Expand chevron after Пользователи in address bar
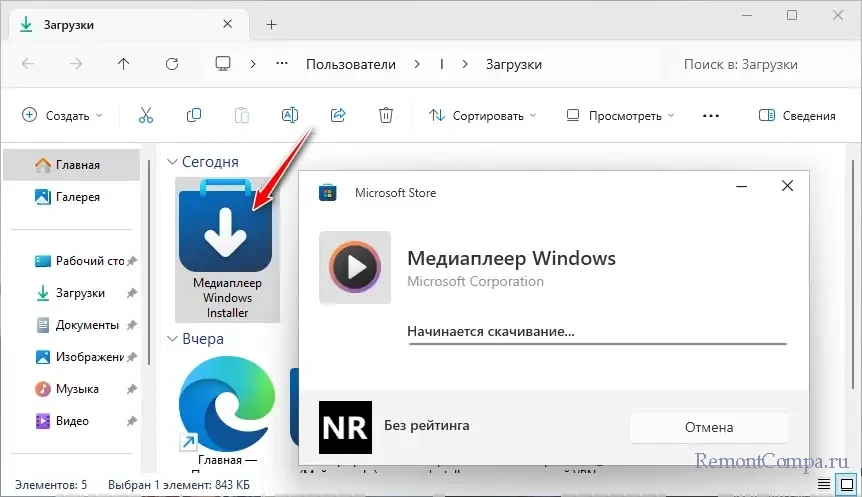862x497 pixels. (417, 64)
